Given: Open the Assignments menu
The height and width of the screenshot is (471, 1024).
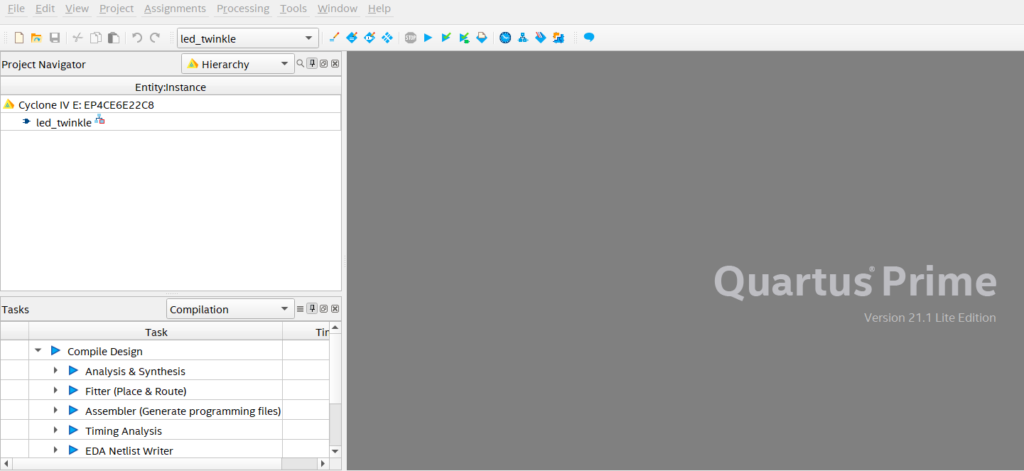Looking at the screenshot, I should coord(175,8).
